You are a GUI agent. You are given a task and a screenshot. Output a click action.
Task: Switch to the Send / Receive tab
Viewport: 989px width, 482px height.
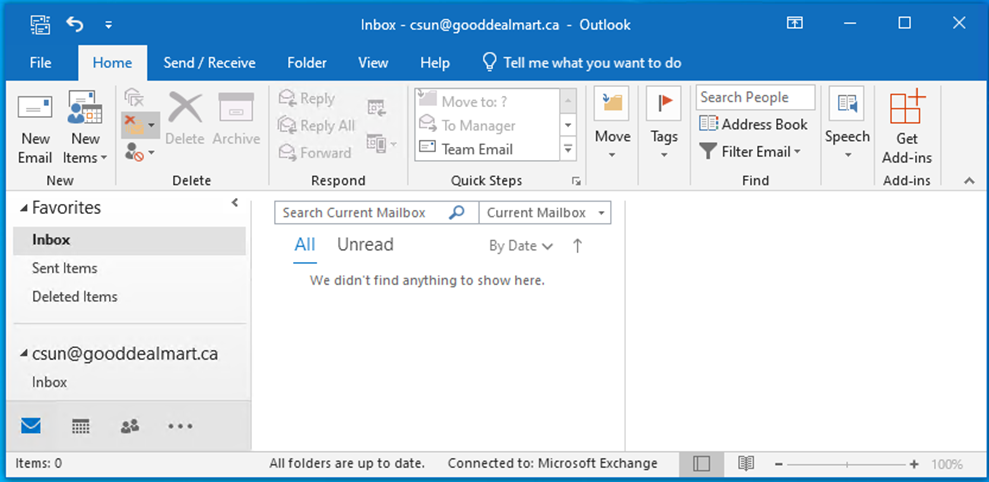click(x=209, y=63)
